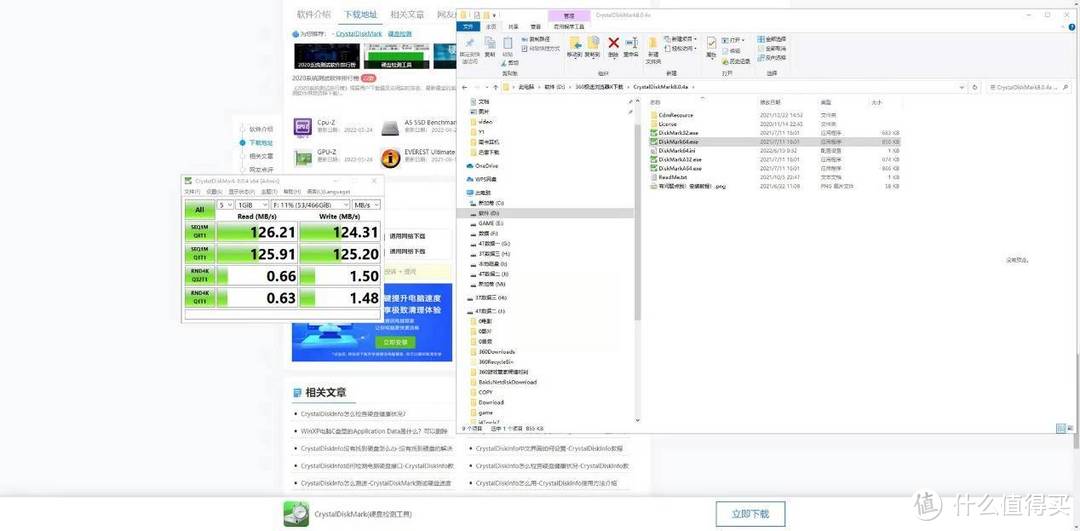Click the red Delete icon
1080x531 pixels.
613,43
